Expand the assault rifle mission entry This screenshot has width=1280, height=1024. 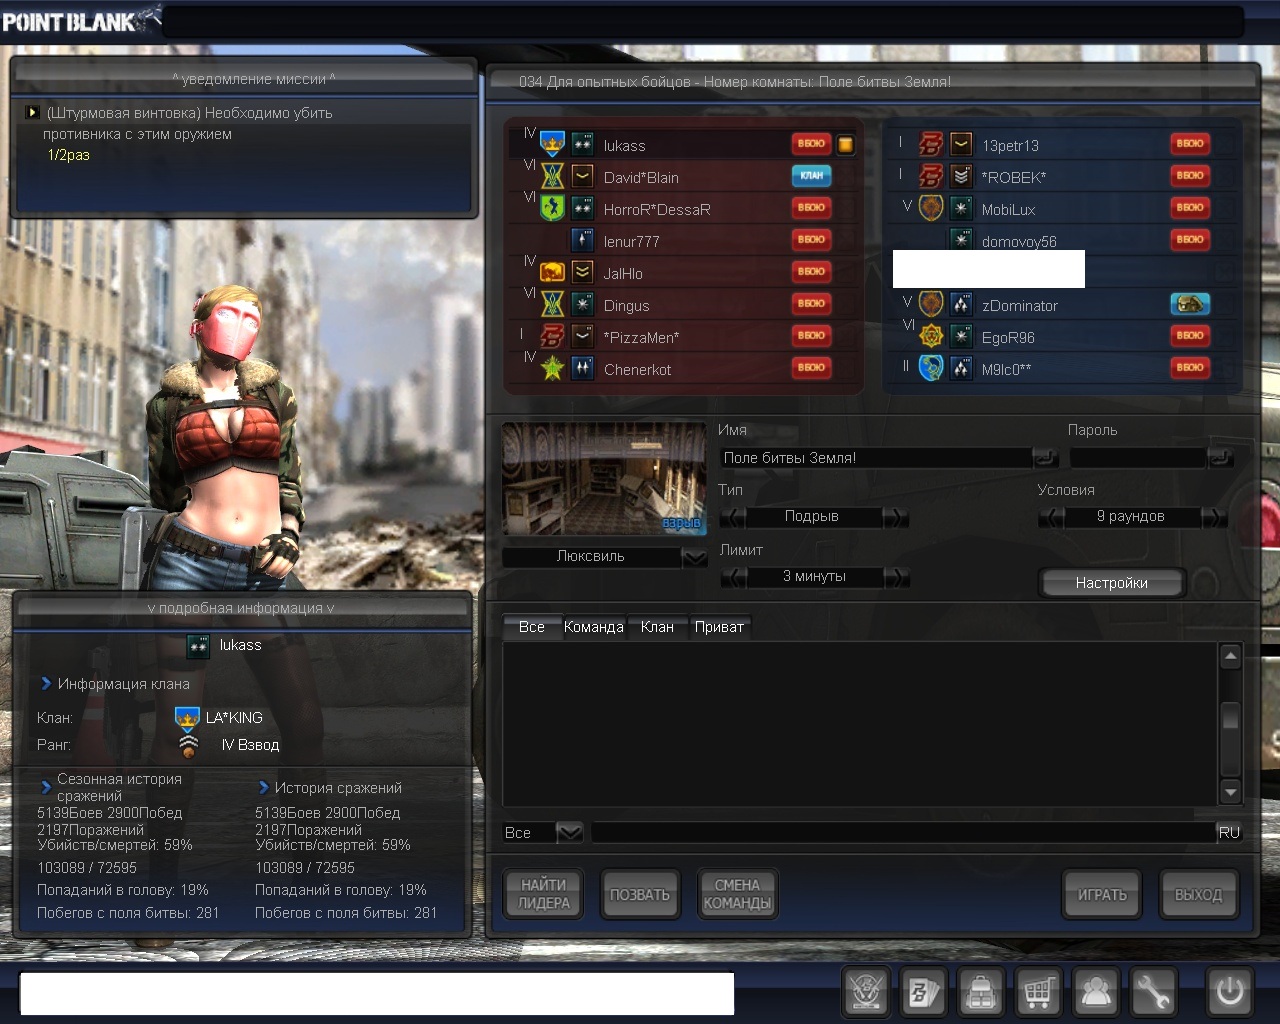(33, 113)
